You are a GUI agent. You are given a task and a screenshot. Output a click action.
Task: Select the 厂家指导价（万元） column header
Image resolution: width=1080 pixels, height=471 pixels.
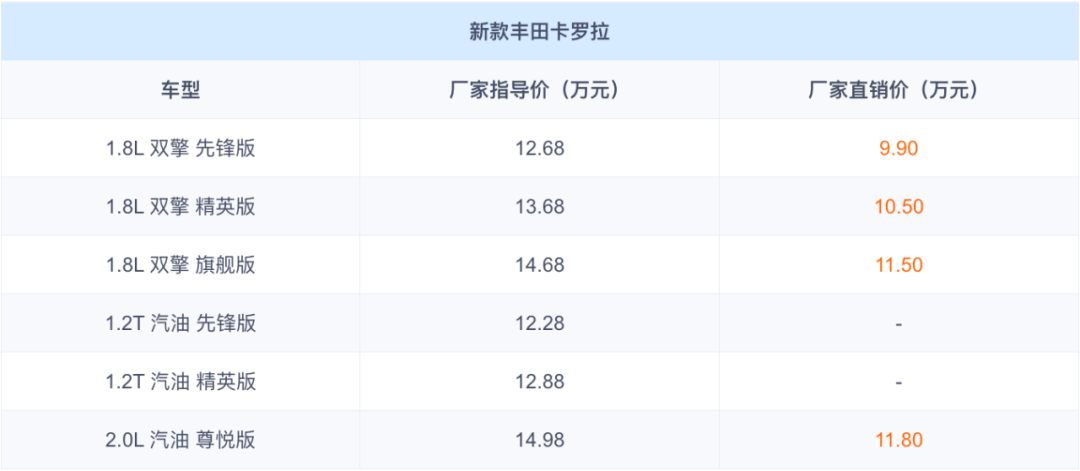(540, 90)
